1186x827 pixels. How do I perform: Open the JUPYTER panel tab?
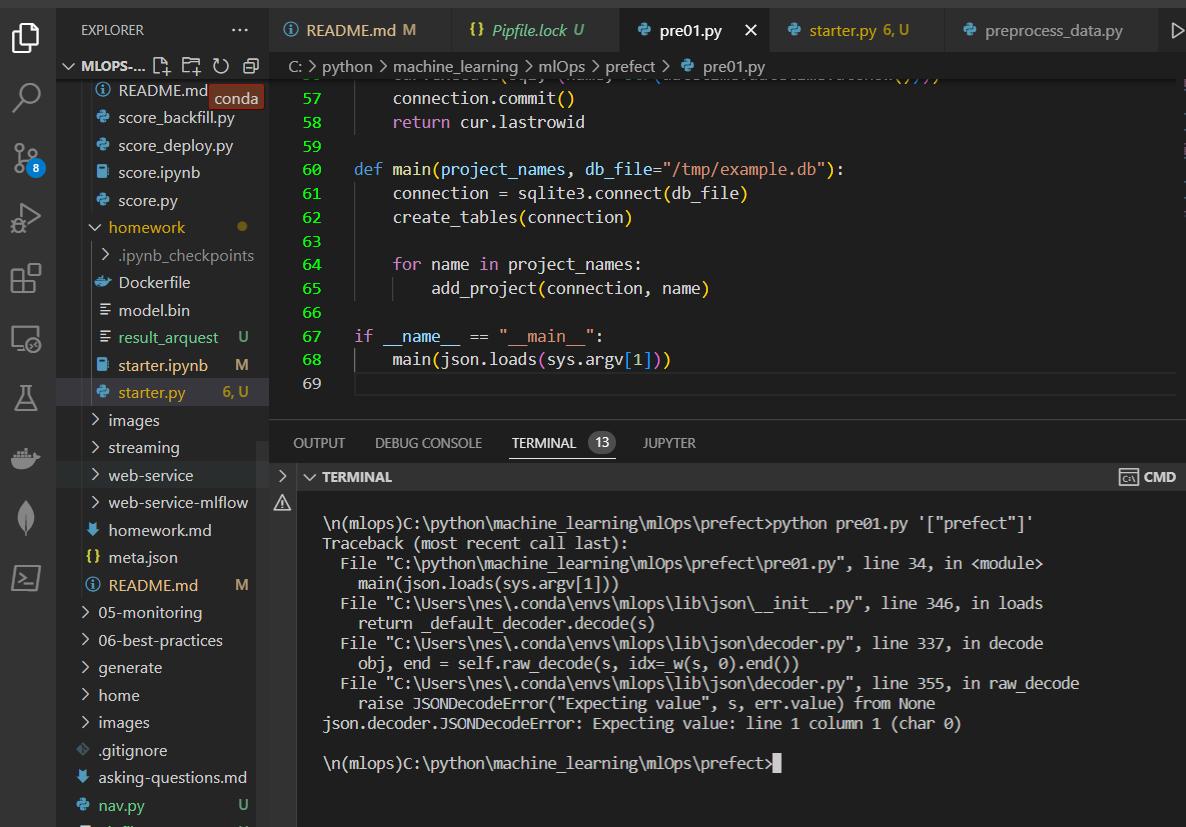[668, 443]
